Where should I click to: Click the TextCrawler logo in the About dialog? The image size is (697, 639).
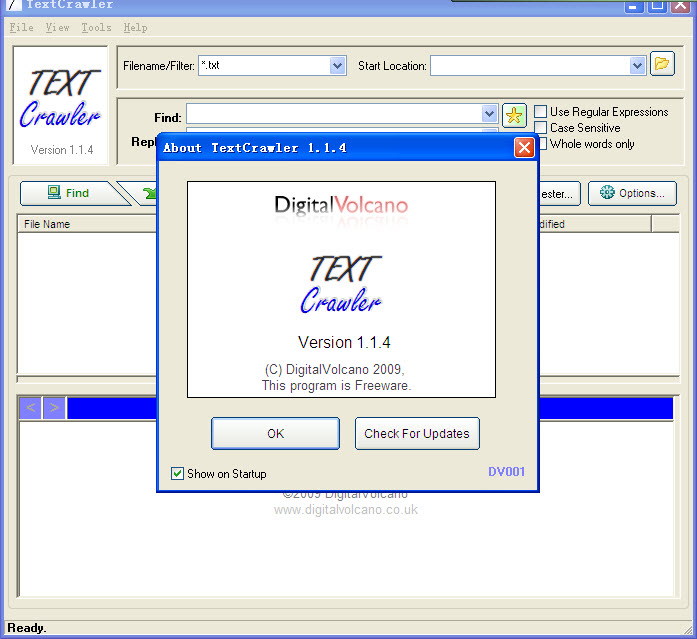coord(341,284)
